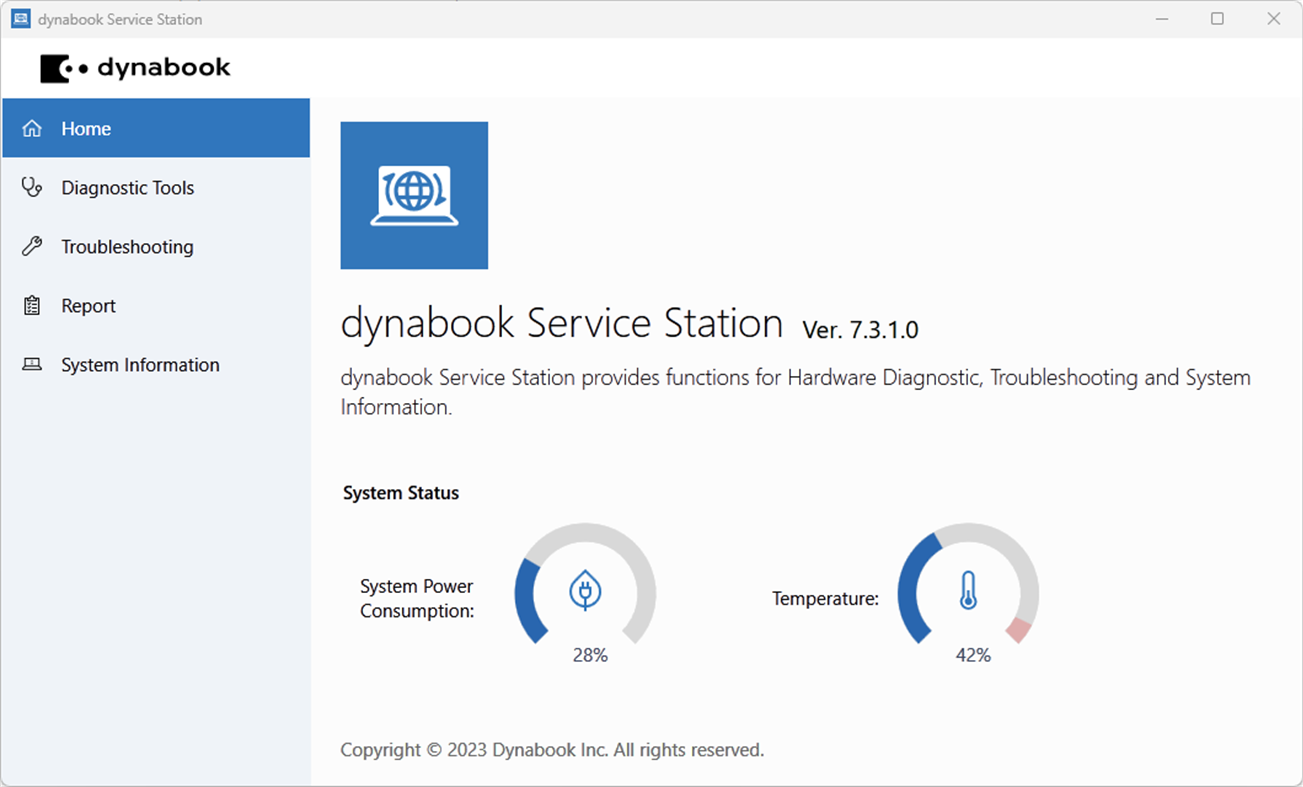Screen dimensions: 1303x787
Task: Switch to the System Information section
Action: tap(140, 364)
